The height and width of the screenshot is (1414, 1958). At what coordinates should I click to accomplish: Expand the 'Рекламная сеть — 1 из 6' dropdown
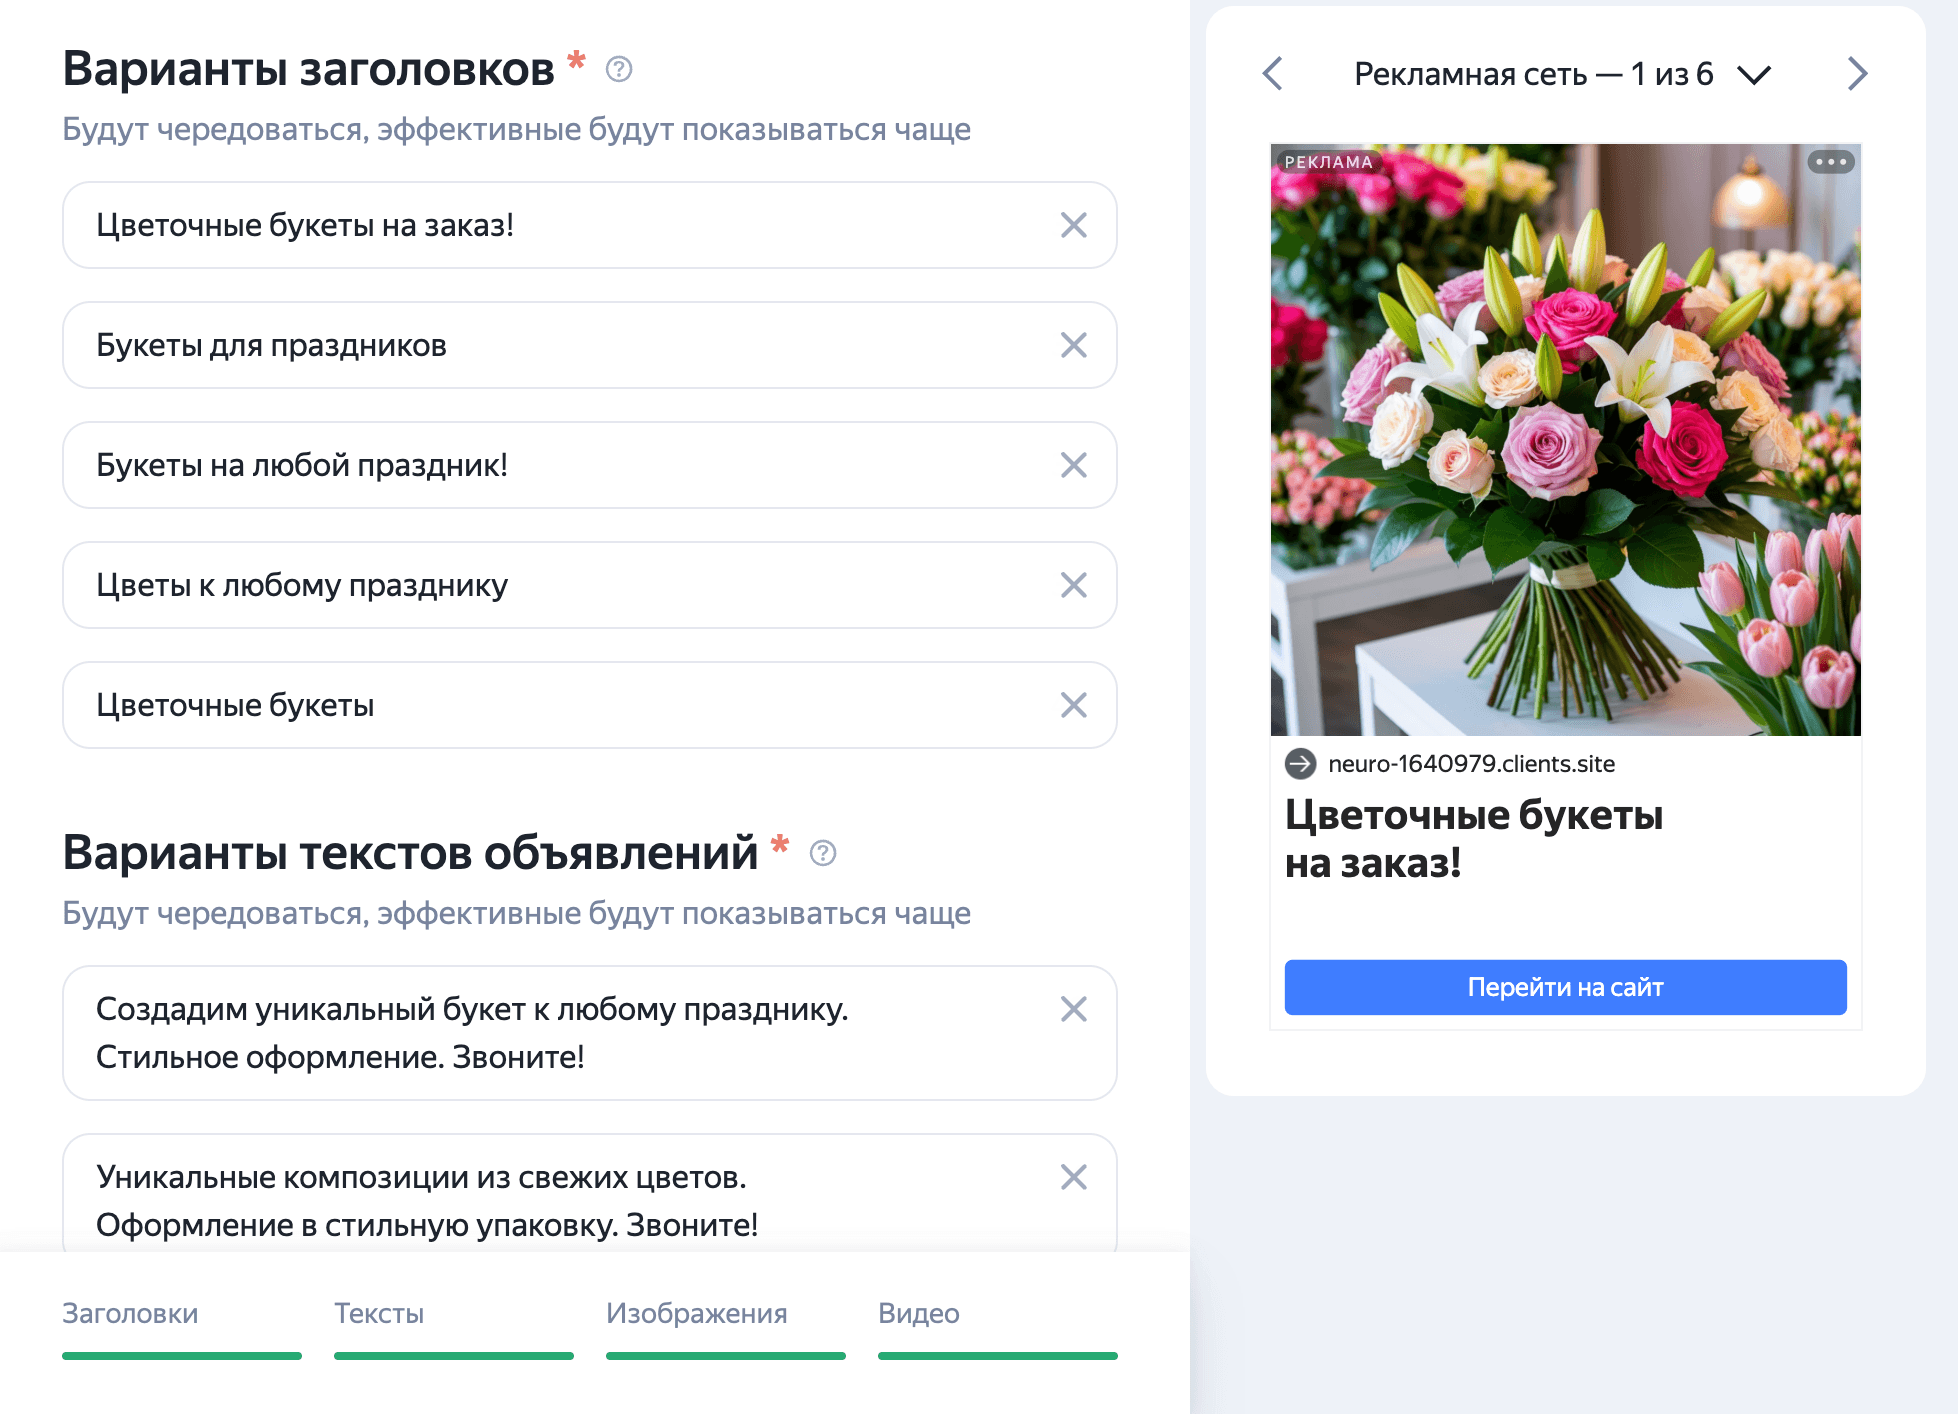[1562, 74]
